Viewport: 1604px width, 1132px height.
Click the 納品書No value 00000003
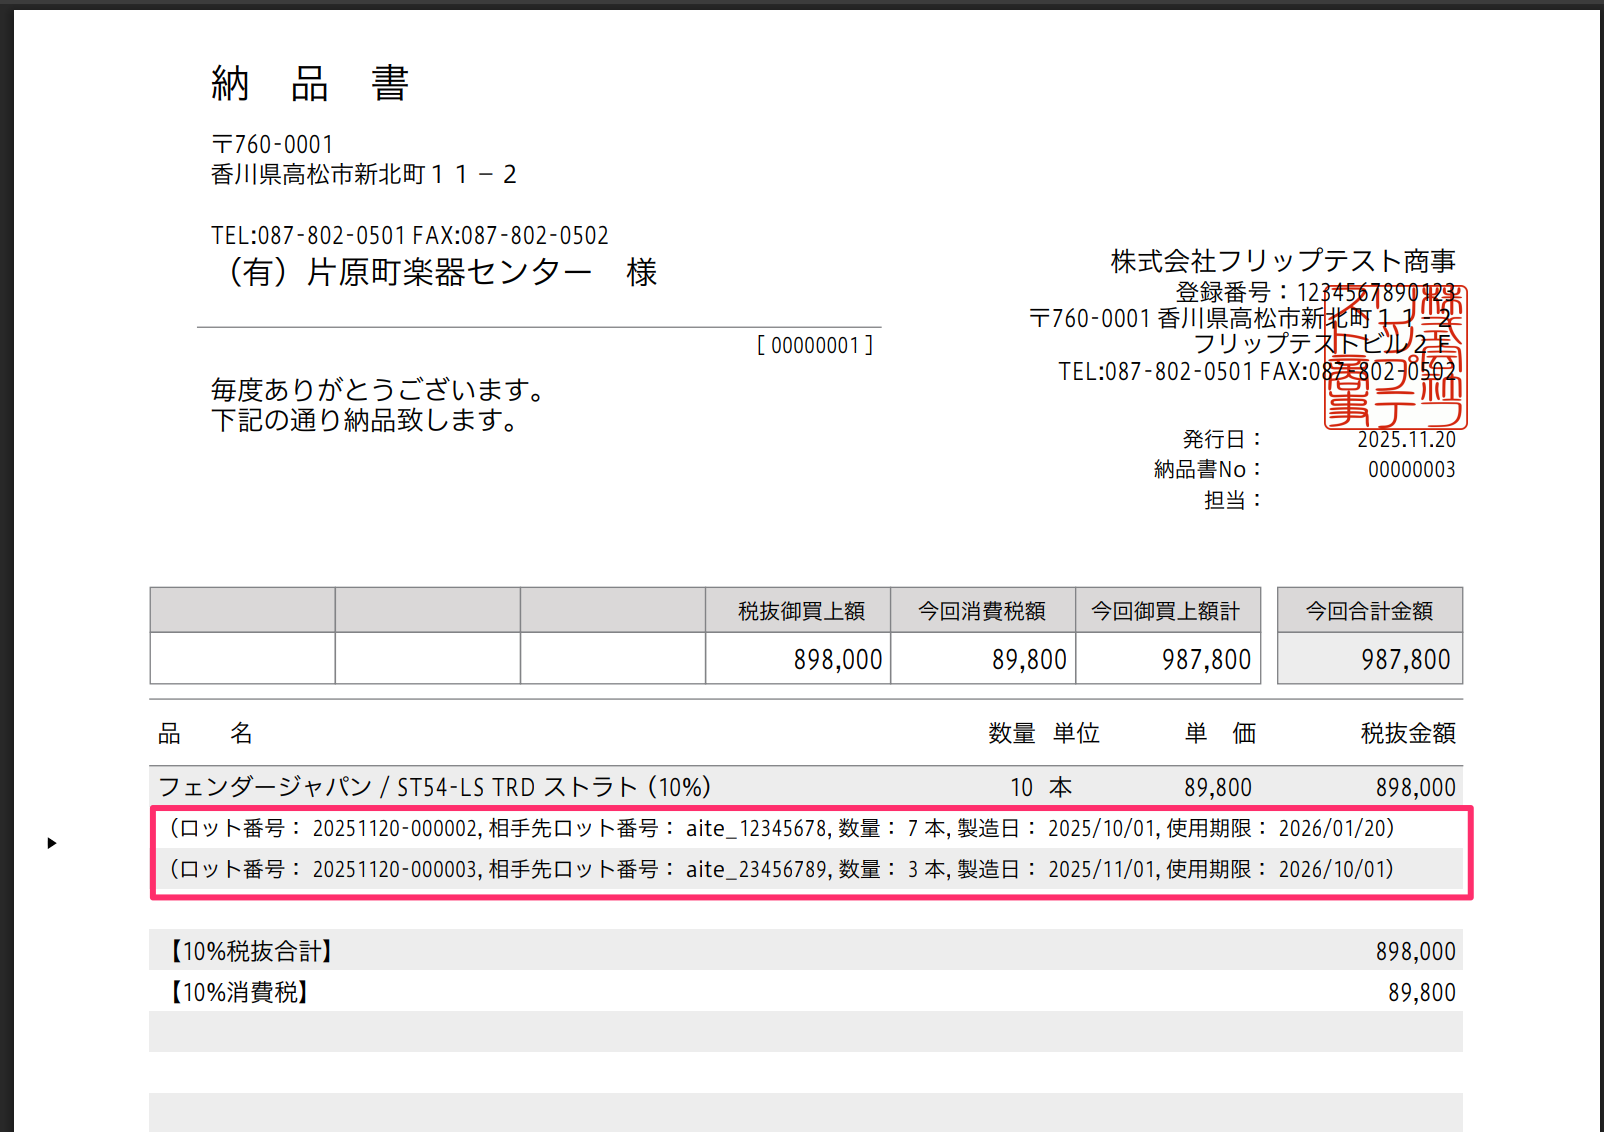point(1411,470)
